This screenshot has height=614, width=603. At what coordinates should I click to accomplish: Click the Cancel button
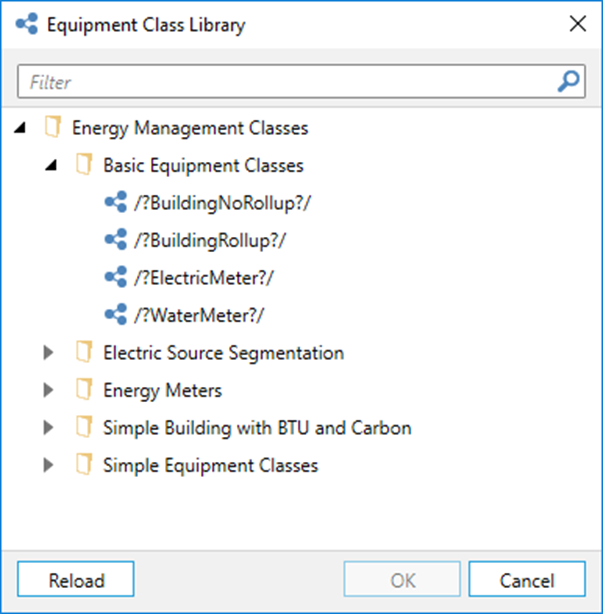coord(527,579)
